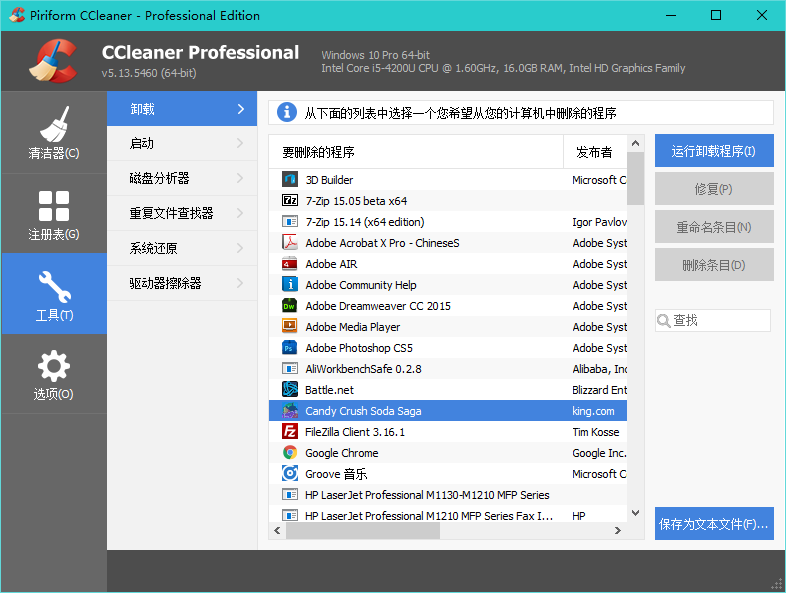The image size is (786, 593).
Task: Click 运行卸载程序 button
Action: (714, 150)
